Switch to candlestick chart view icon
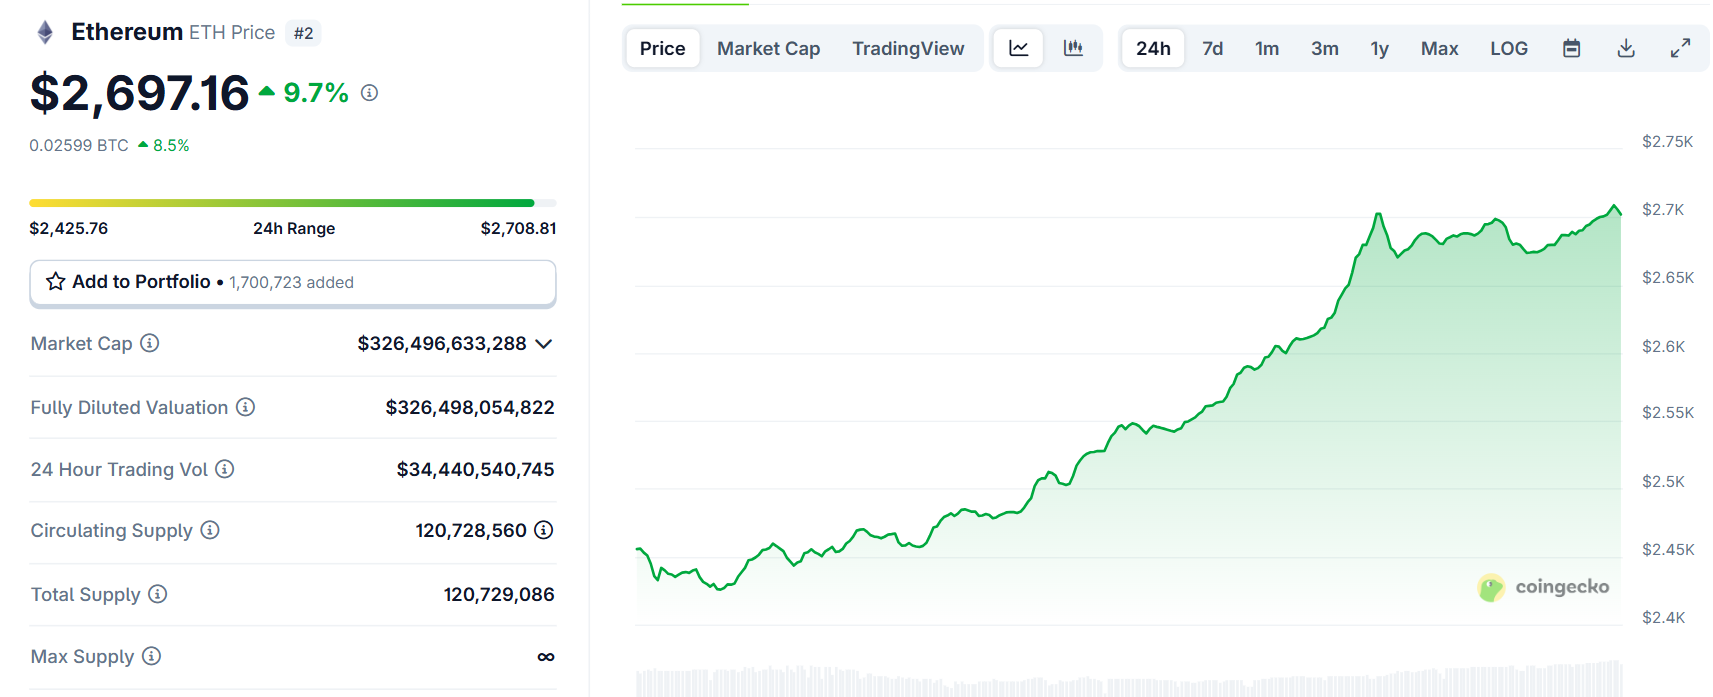 [x=1073, y=48]
